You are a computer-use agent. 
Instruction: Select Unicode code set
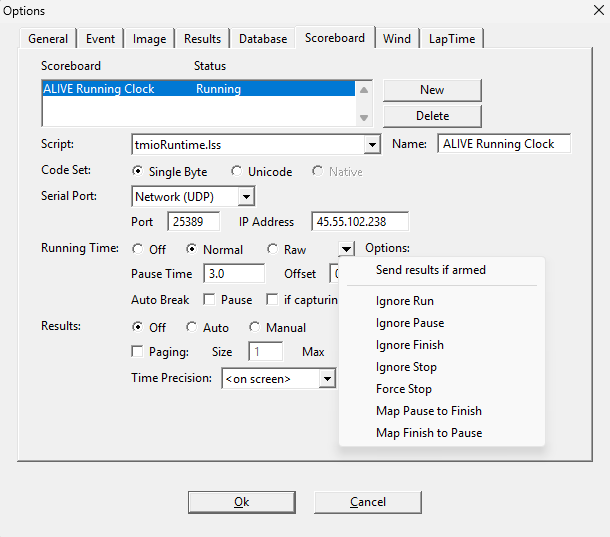(261, 172)
